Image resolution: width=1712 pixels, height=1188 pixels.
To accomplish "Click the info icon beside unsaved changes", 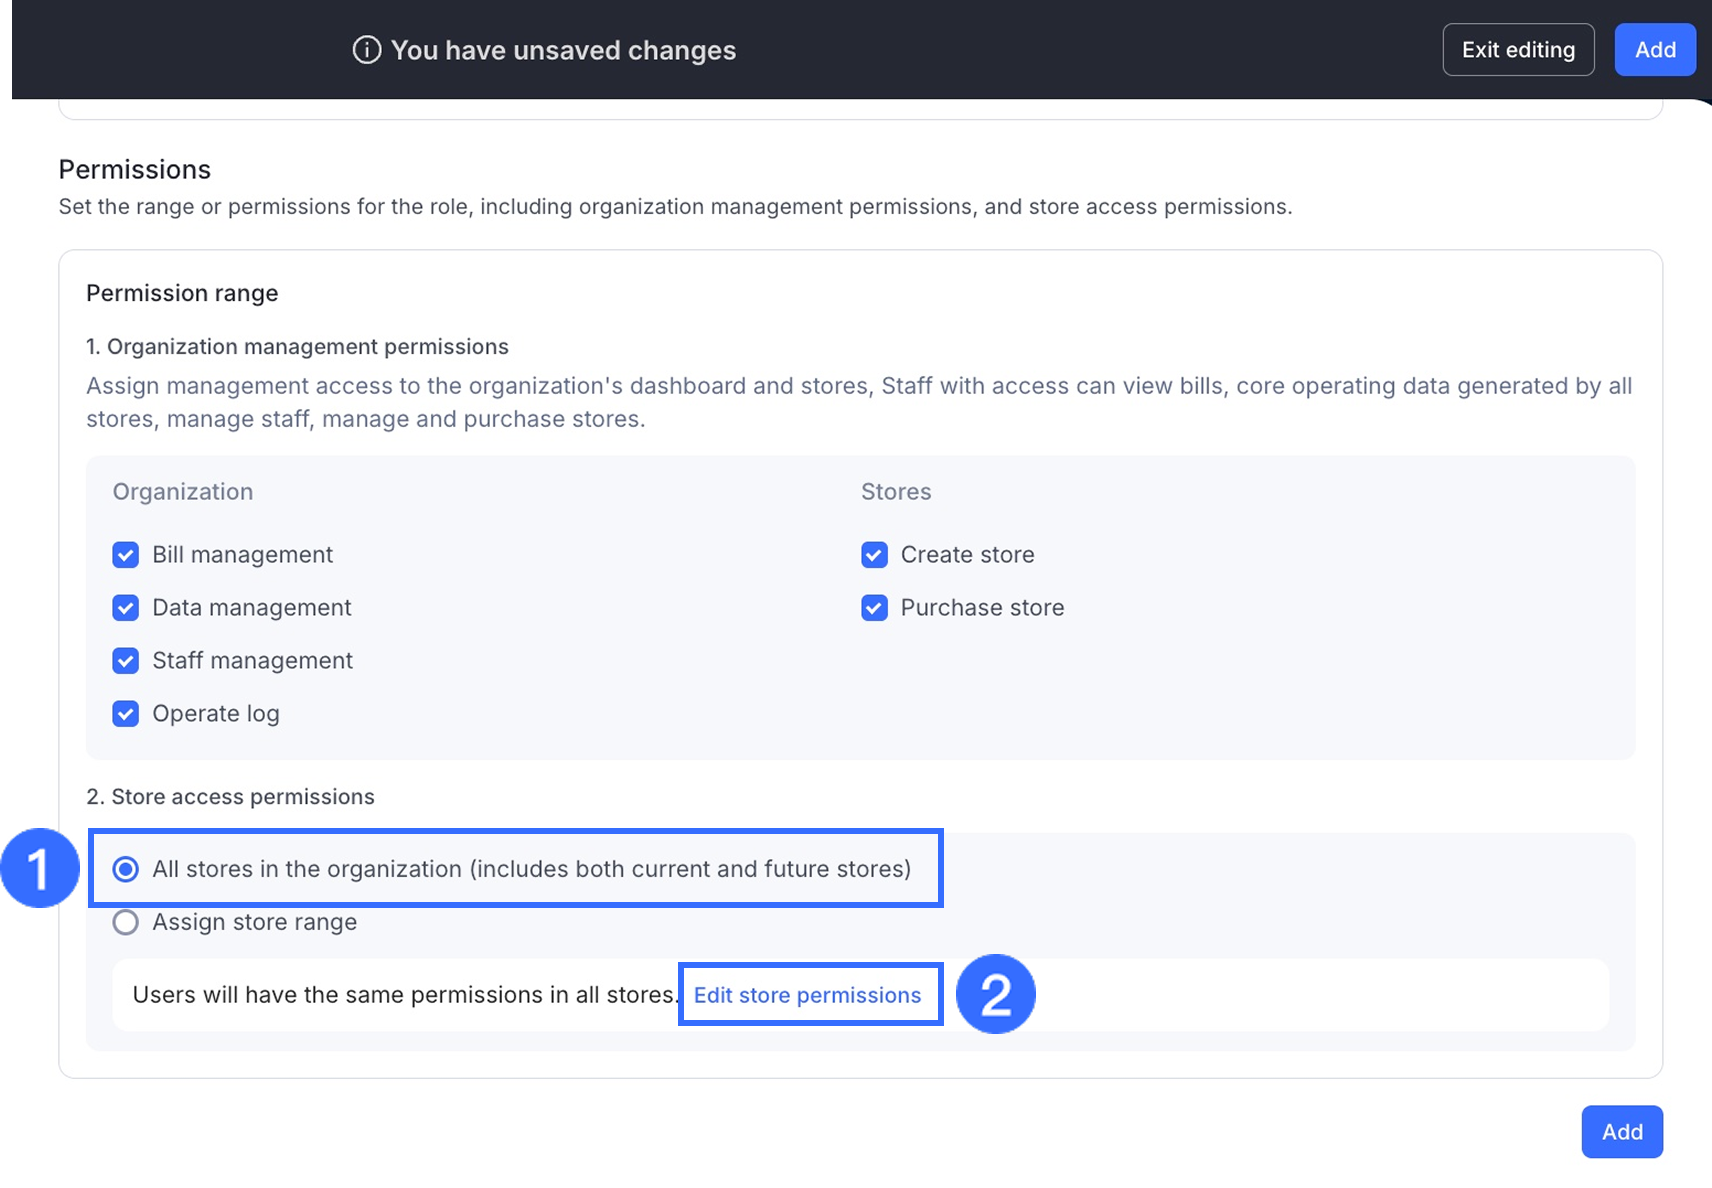I will (367, 50).
